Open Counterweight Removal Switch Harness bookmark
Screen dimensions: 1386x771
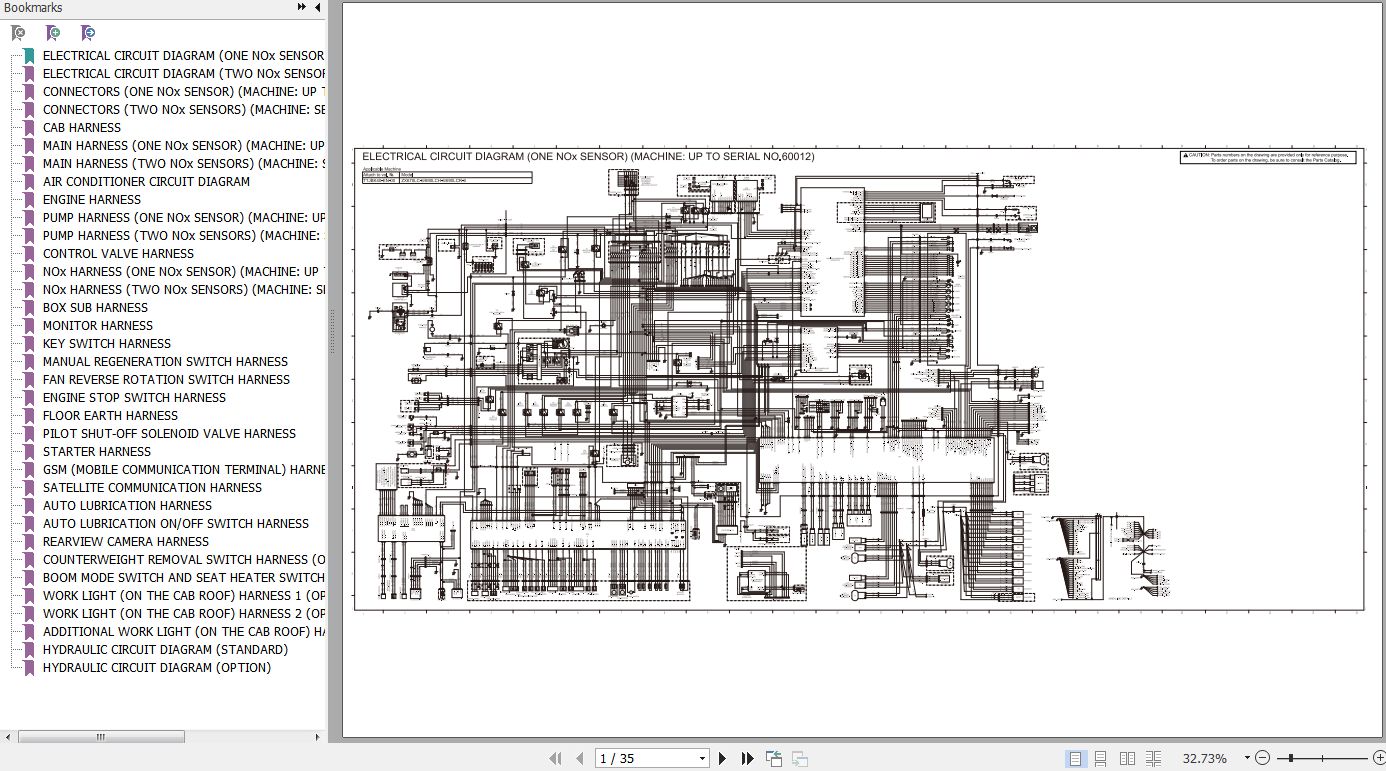pos(184,560)
